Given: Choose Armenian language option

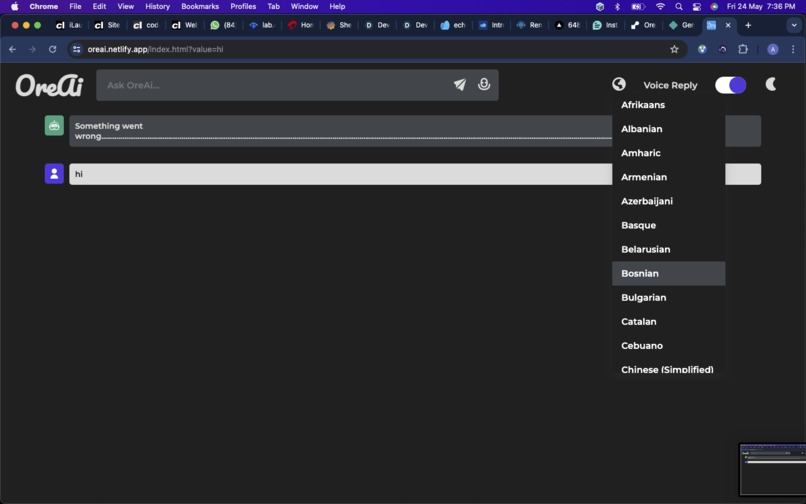Looking at the screenshot, I should [669, 177].
